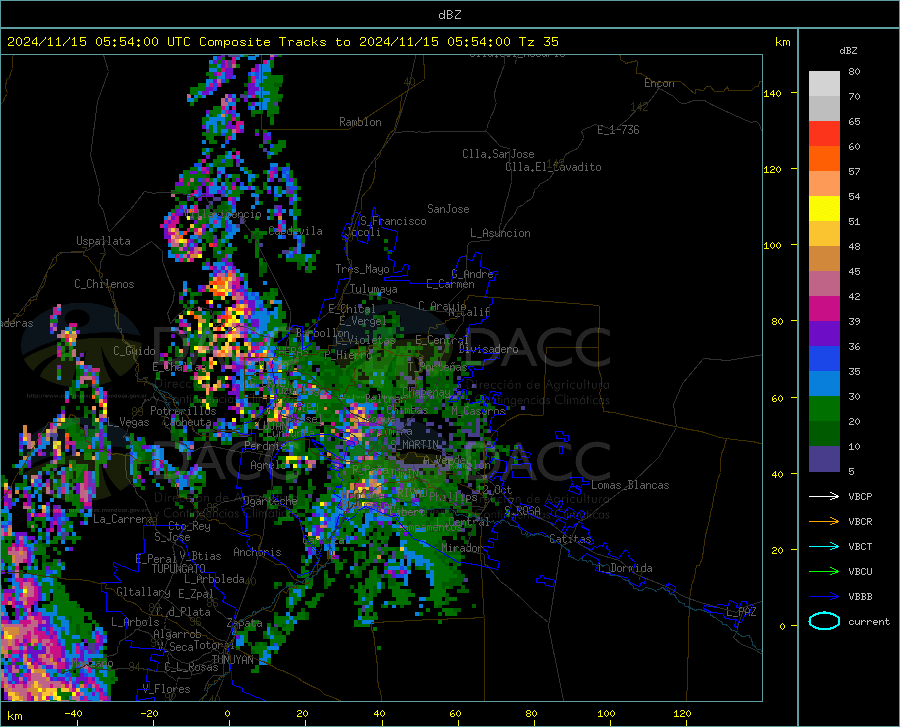Screen dimensions: 900x727
Task: Click the '60' tick on the bottom km axis
Action: [455, 713]
